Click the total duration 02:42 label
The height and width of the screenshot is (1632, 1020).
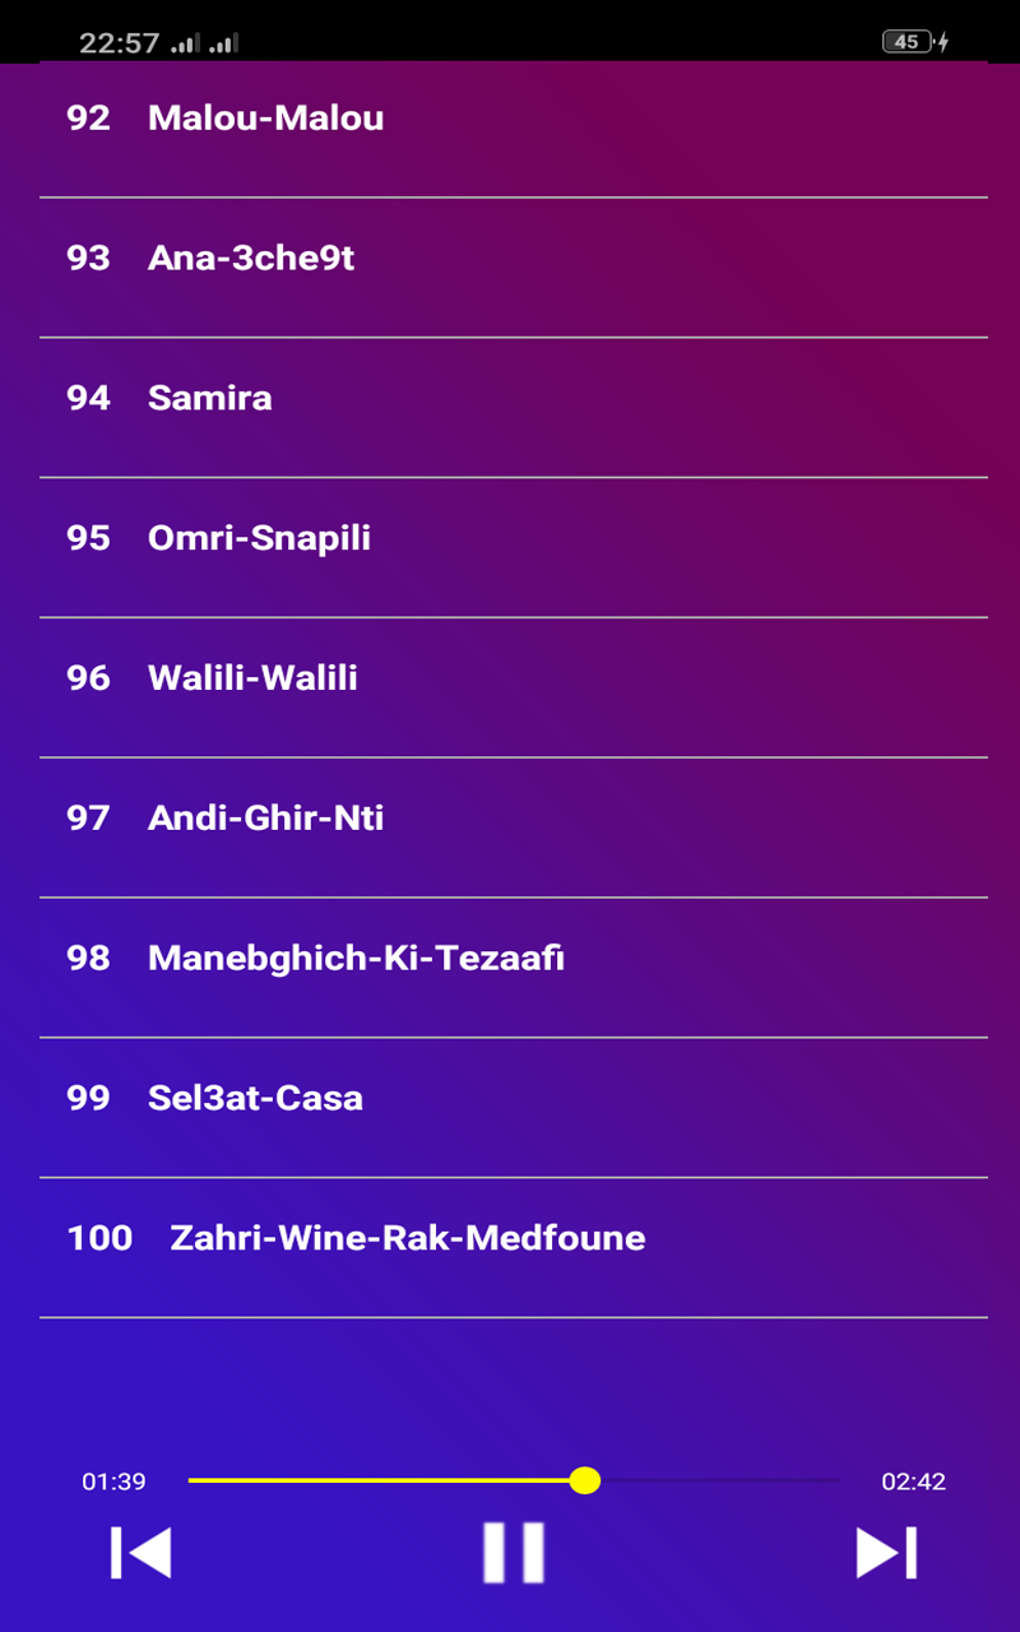[913, 1481]
